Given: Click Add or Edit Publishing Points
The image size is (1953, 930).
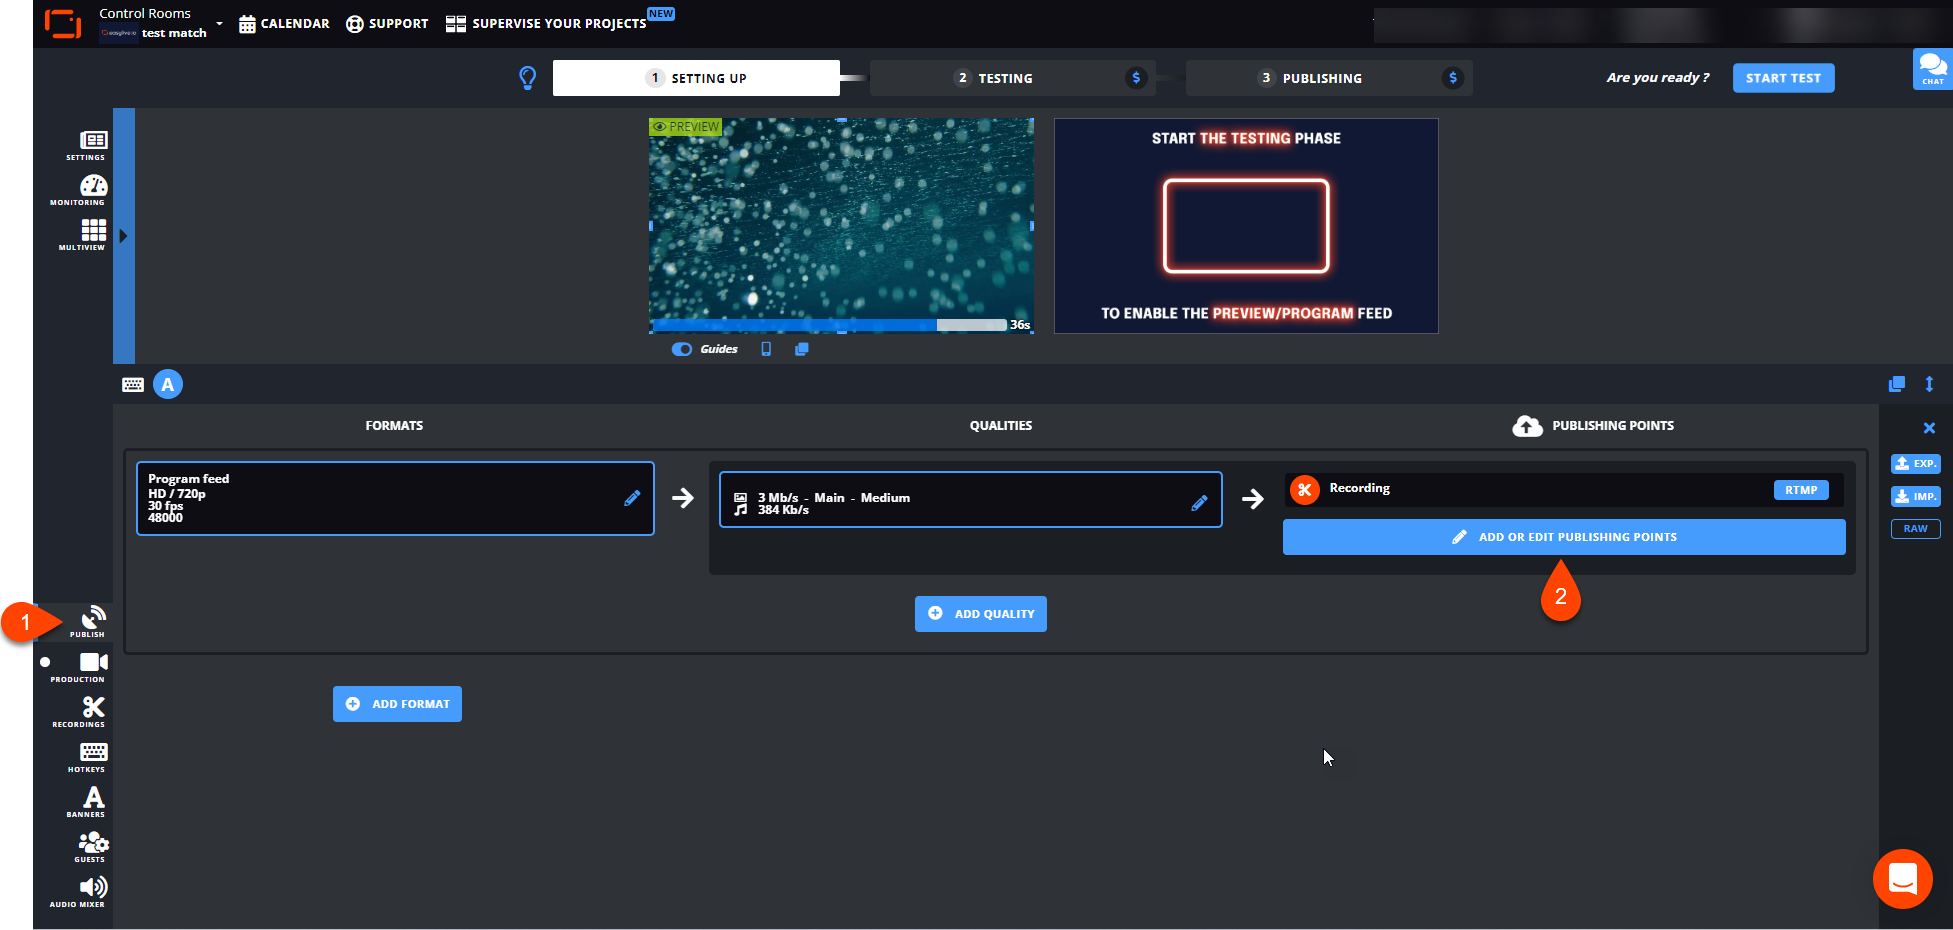Looking at the screenshot, I should tap(1564, 537).
